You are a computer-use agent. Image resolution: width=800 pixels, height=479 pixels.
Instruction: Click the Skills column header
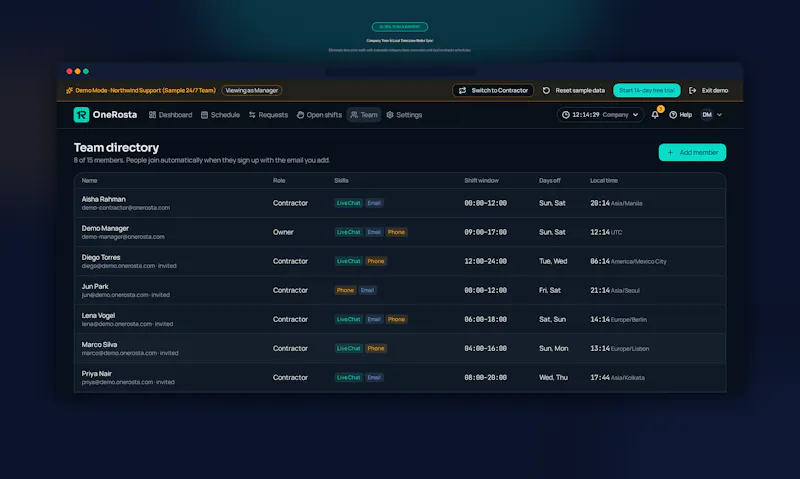tap(341, 181)
